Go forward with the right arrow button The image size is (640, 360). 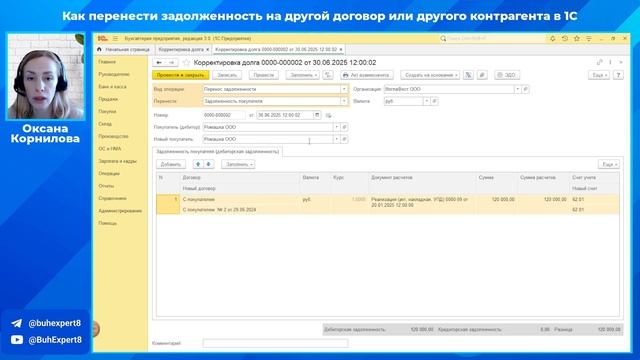coord(171,62)
